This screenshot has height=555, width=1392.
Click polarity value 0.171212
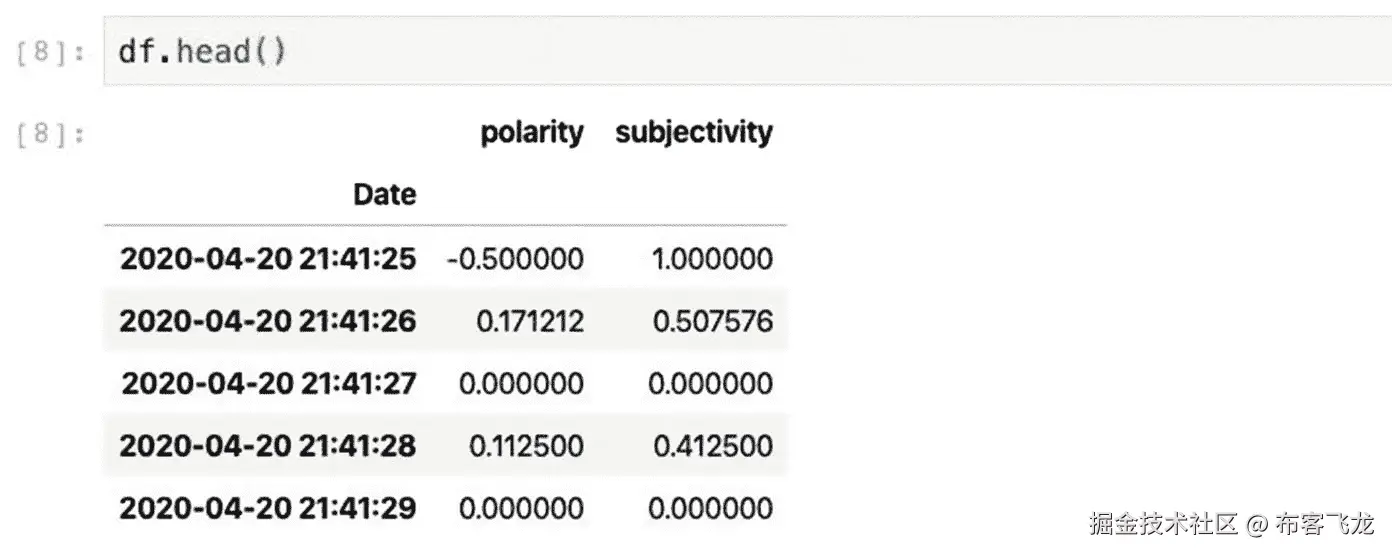click(526, 321)
